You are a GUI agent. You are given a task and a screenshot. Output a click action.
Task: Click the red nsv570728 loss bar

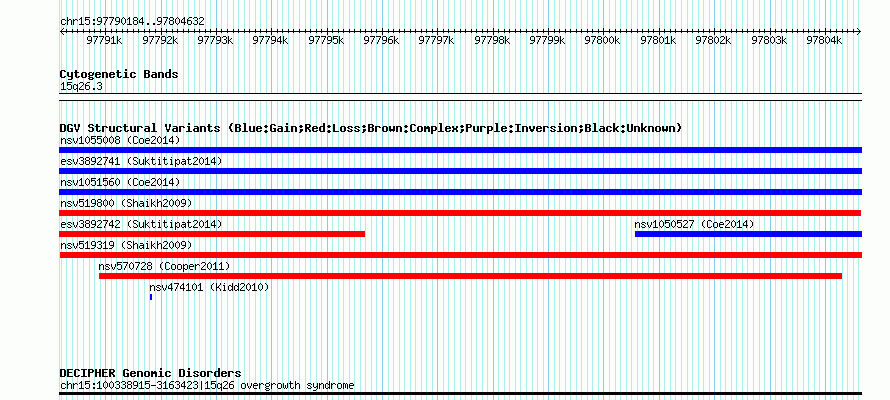click(470, 276)
